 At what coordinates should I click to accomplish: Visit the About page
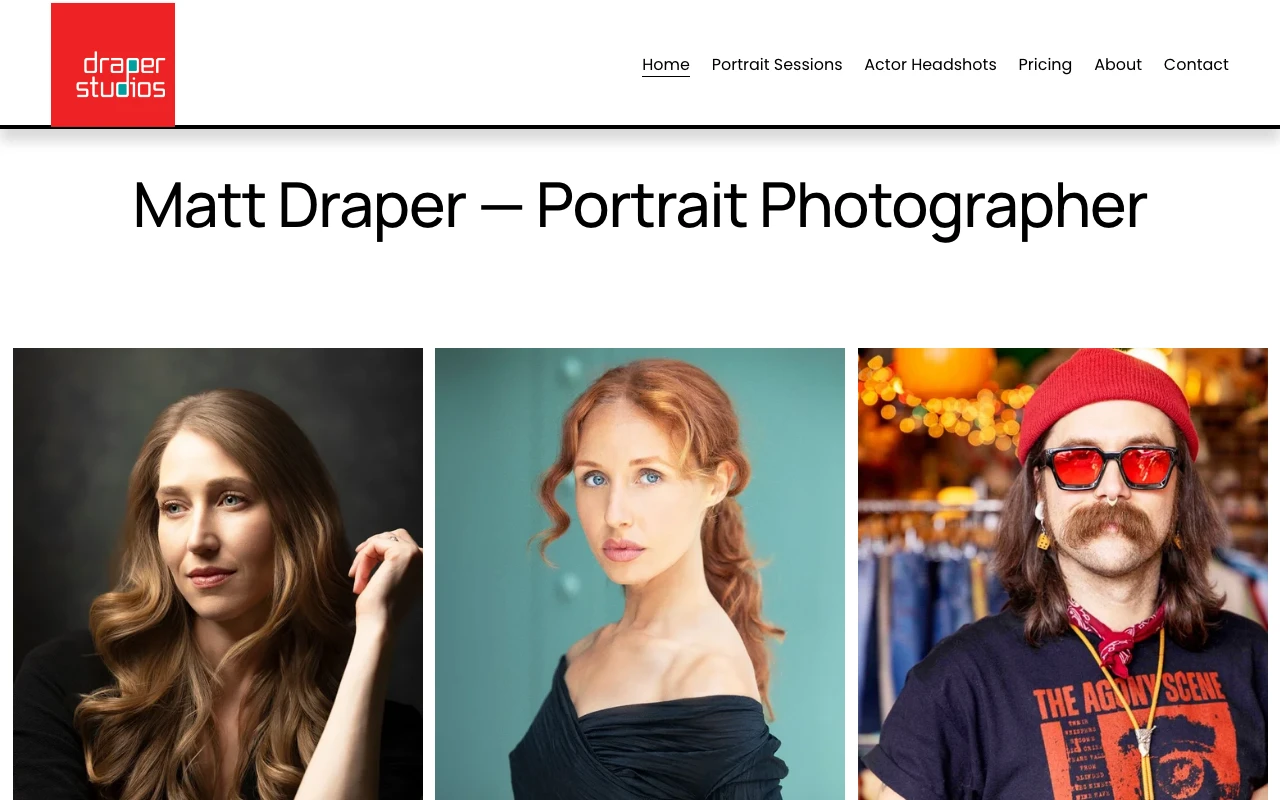point(1117,65)
